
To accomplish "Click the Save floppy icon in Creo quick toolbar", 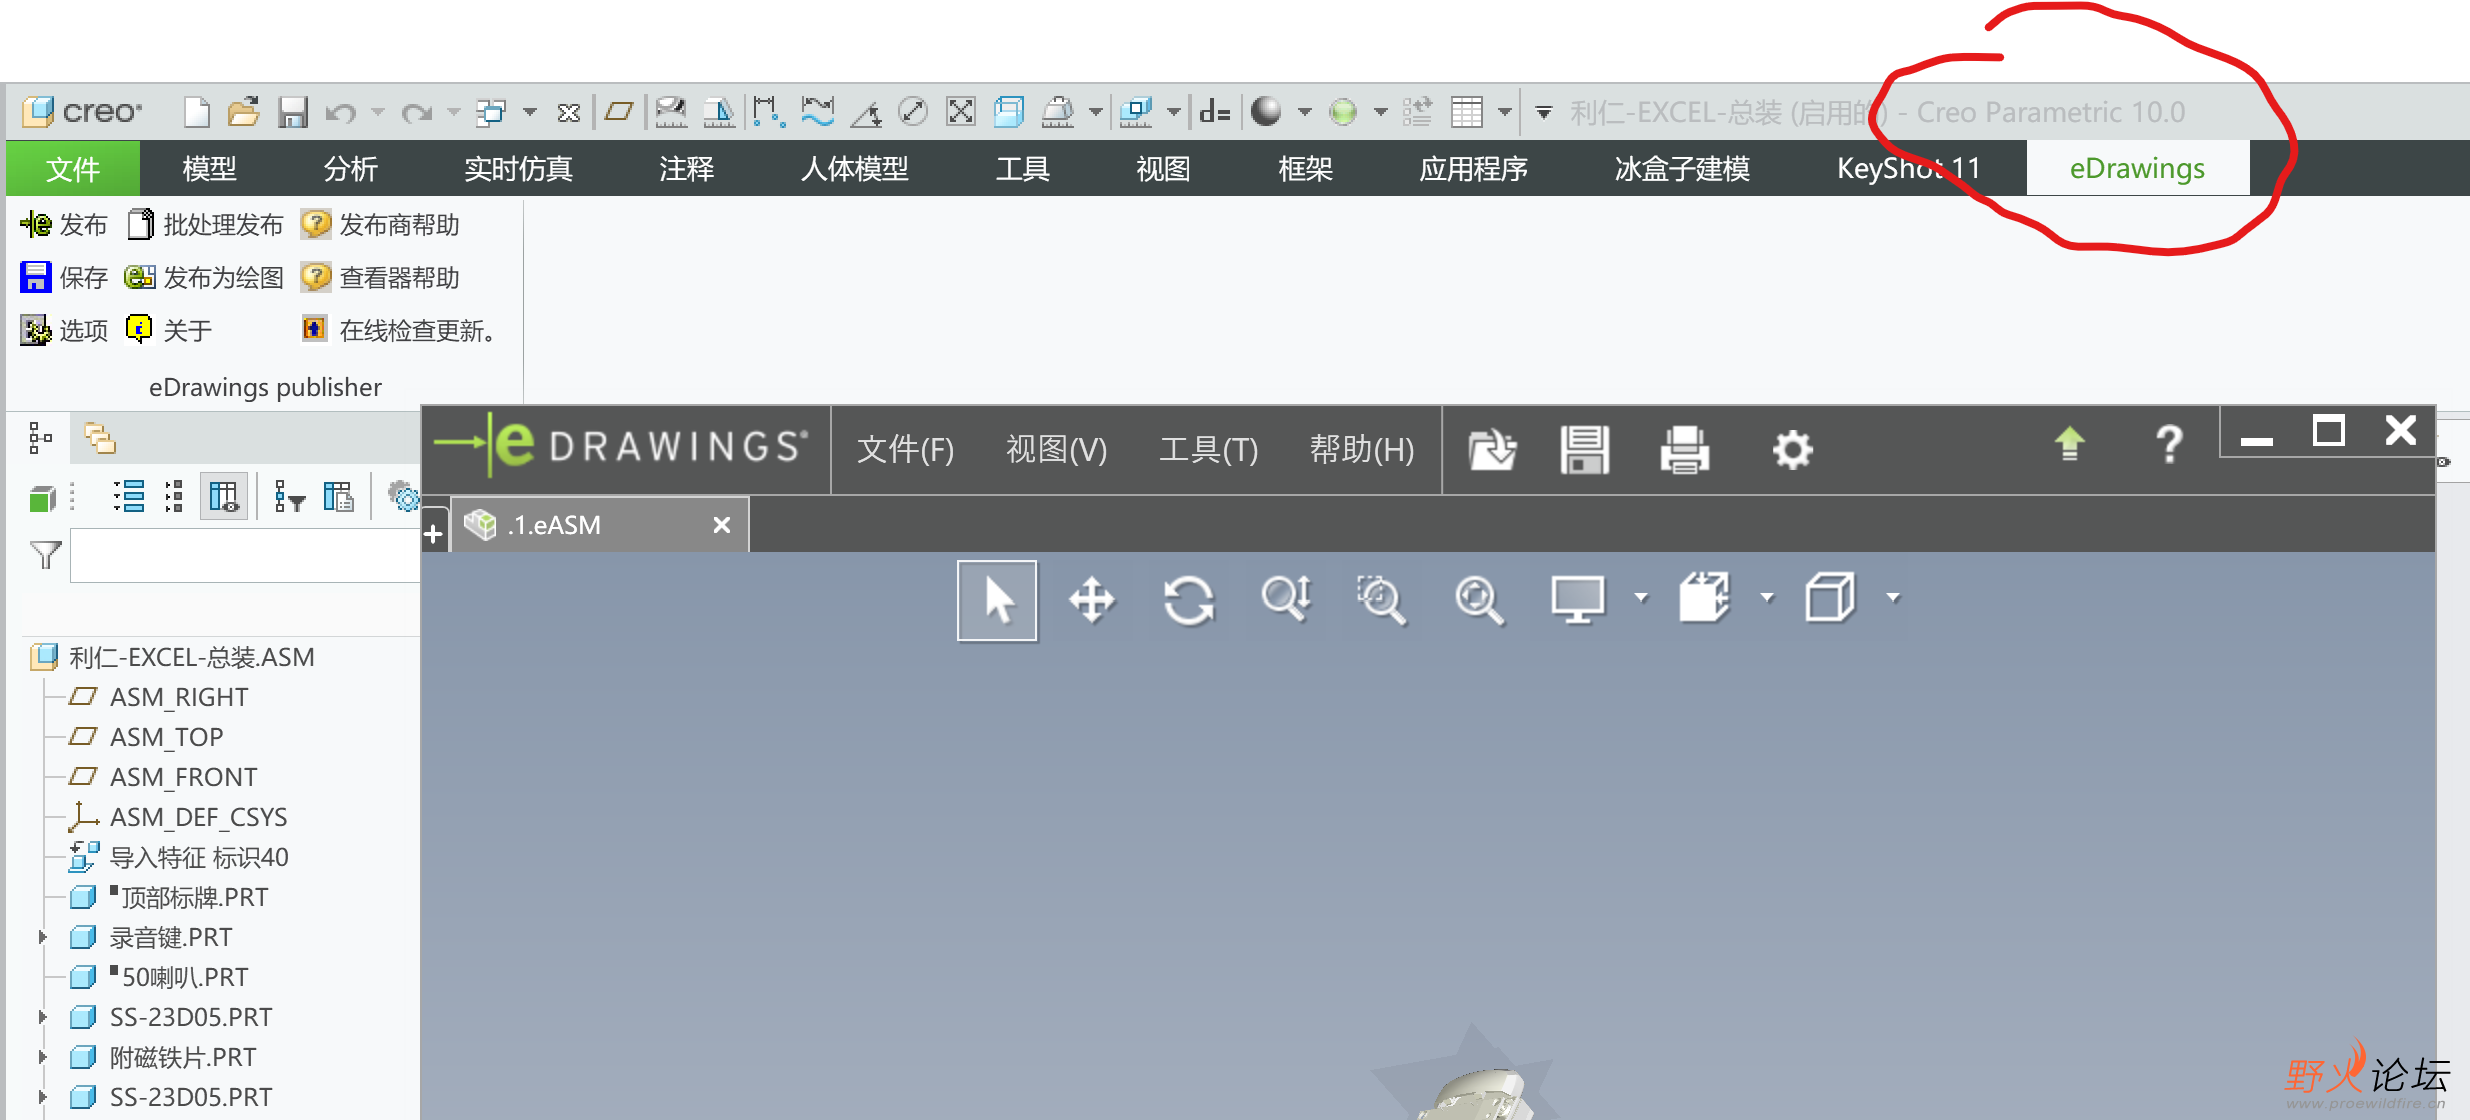I will click(292, 112).
